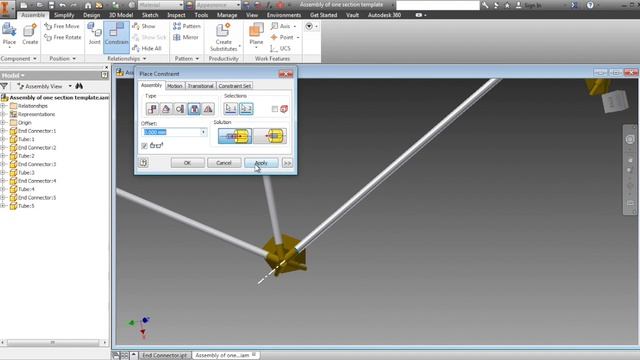Viewport: 640px width, 360px height.
Task: Click the Pattern tool
Action: tap(187, 26)
